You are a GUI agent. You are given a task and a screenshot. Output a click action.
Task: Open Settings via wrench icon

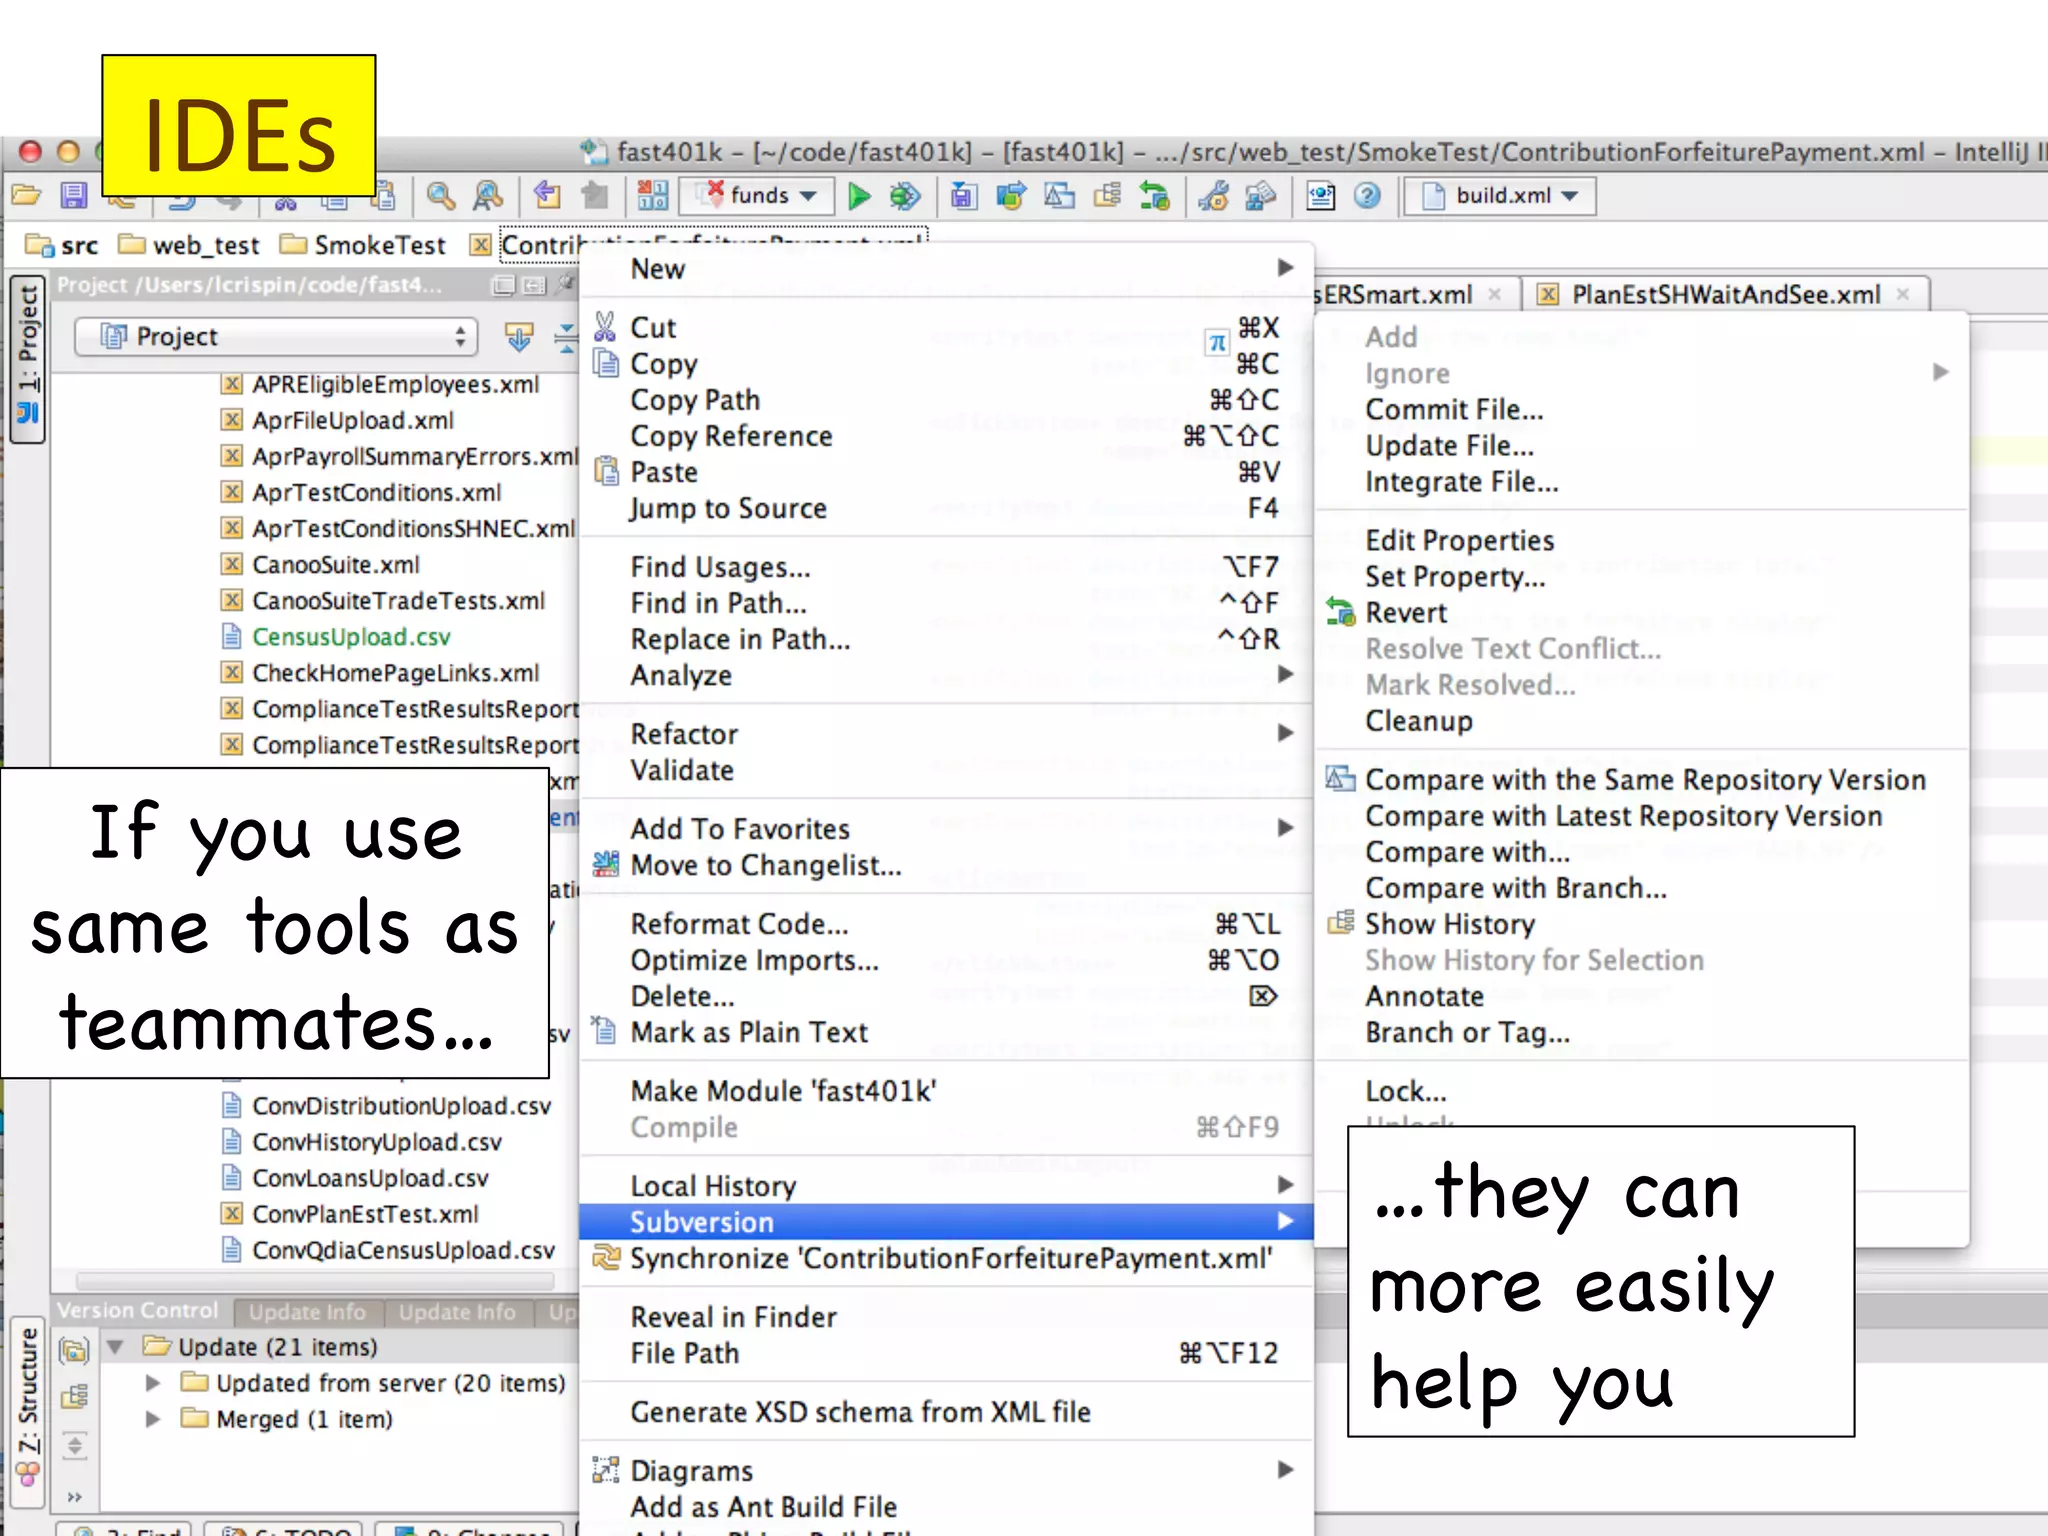(1214, 195)
